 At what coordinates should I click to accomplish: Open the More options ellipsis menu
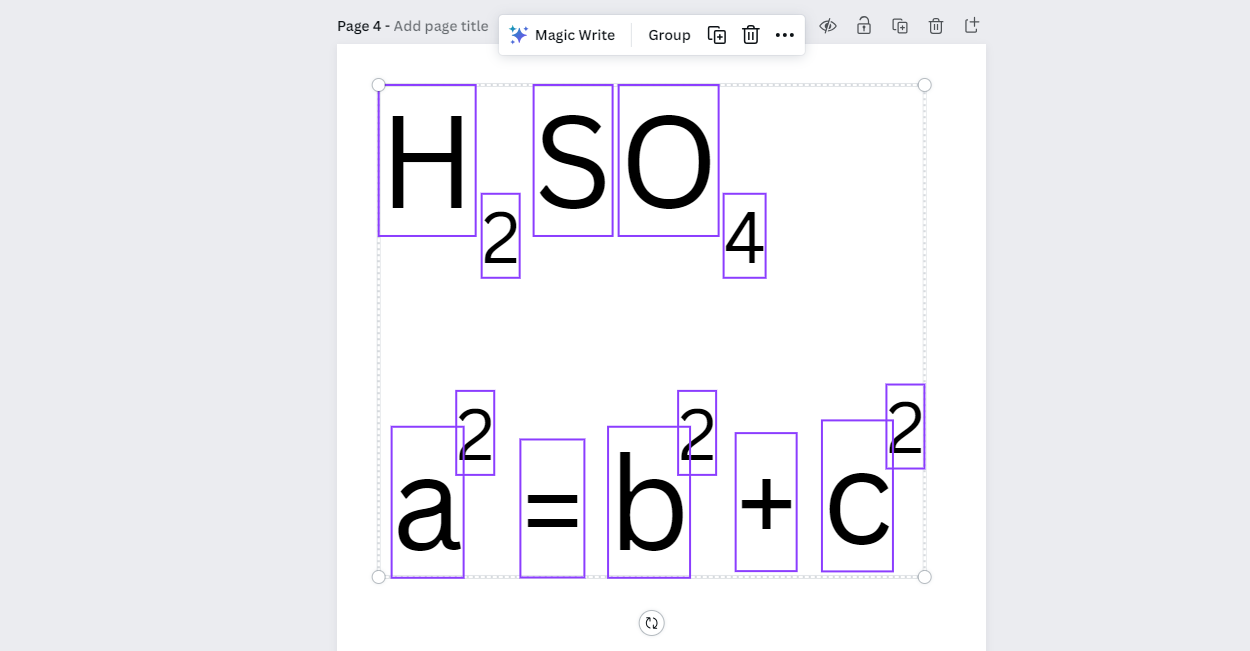[x=785, y=35]
